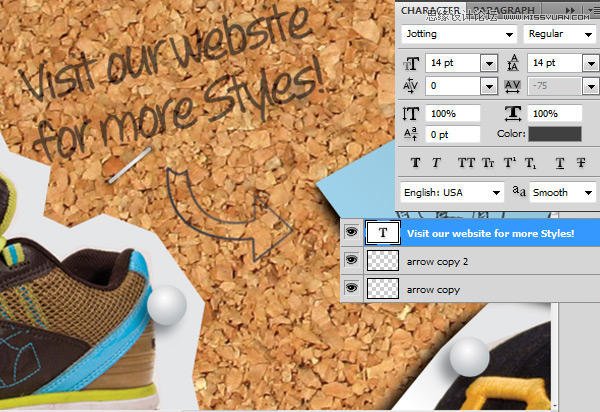Click the baseline shift icon

411,134
